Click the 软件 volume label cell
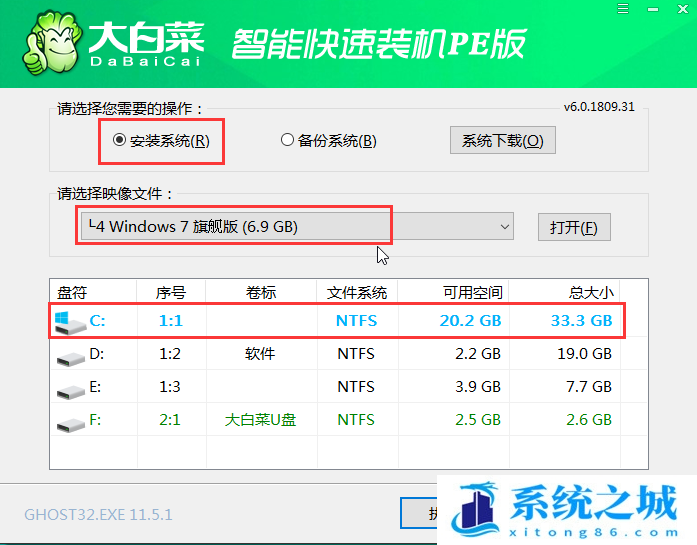697x545 pixels. 260,354
